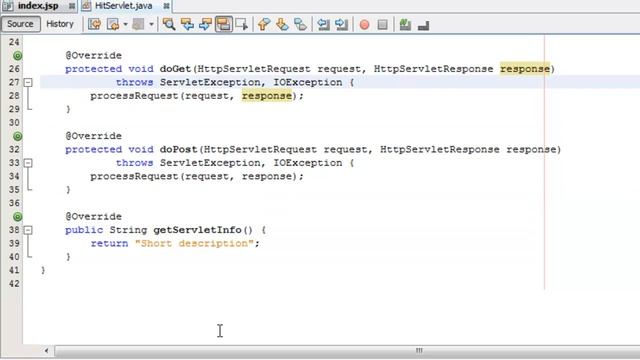Click line number 42 in gutter

[x=14, y=284]
